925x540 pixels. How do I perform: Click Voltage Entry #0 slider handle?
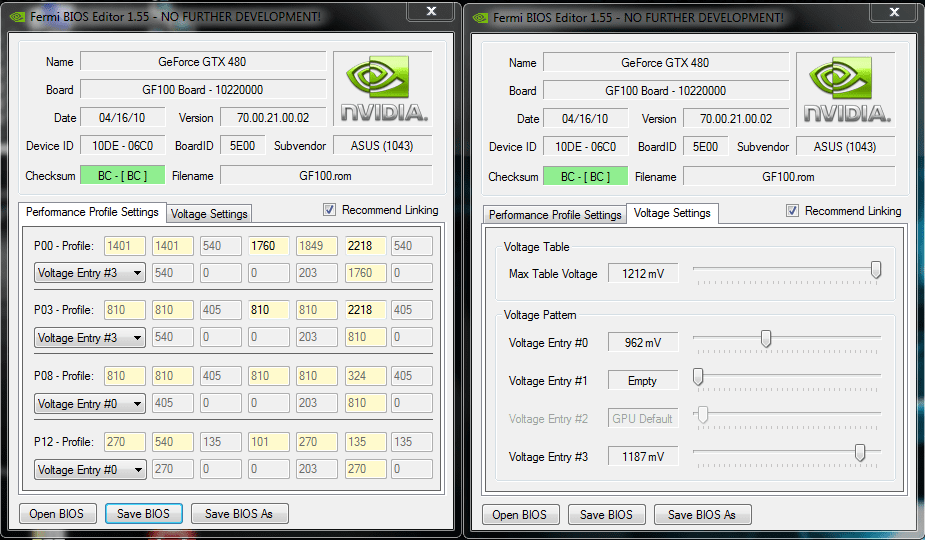pos(766,339)
